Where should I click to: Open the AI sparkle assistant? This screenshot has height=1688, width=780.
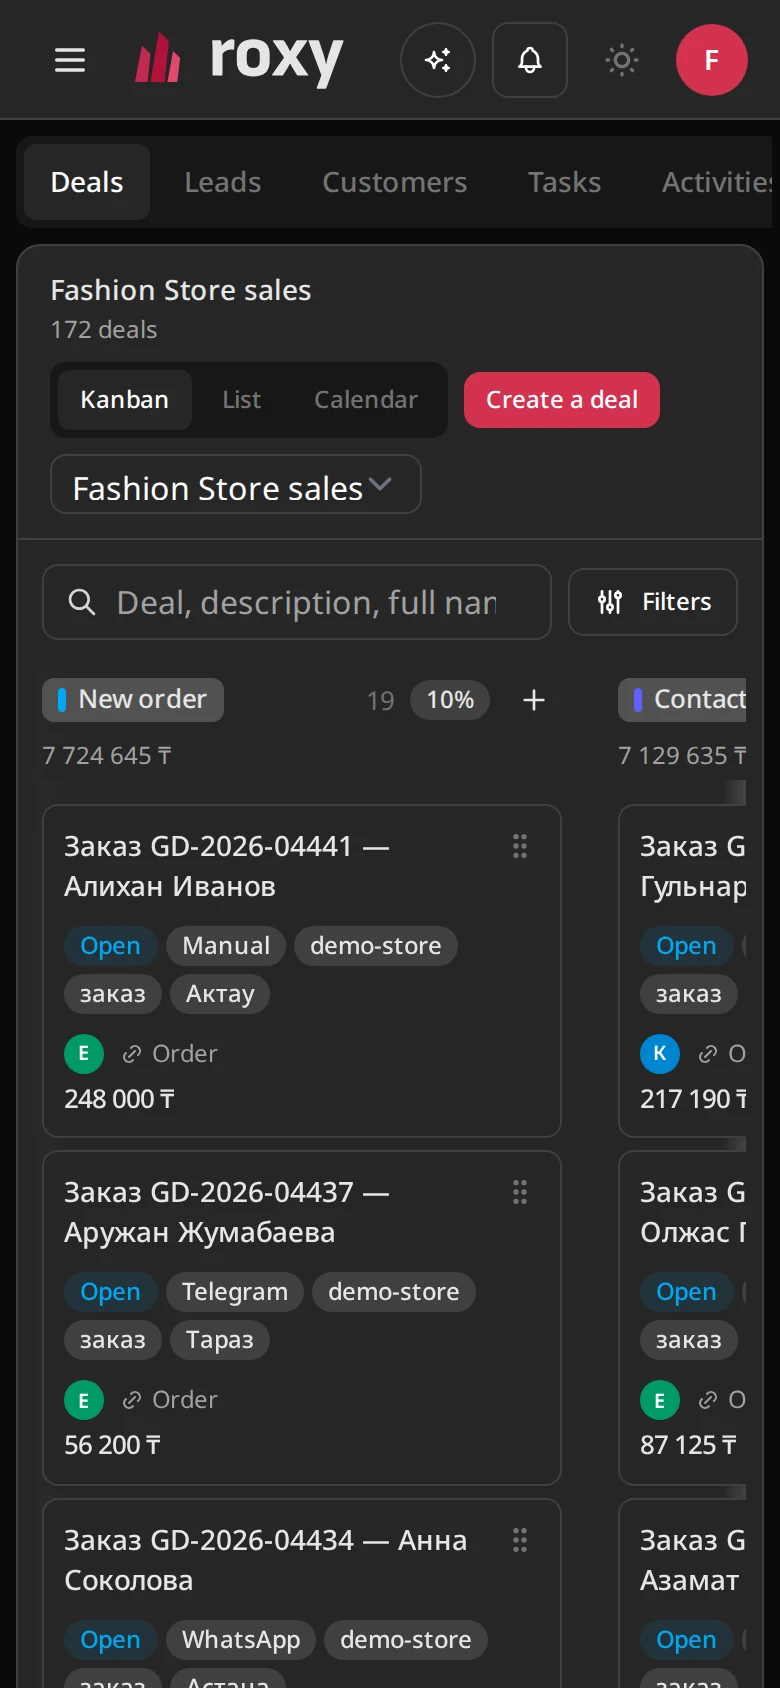(438, 60)
